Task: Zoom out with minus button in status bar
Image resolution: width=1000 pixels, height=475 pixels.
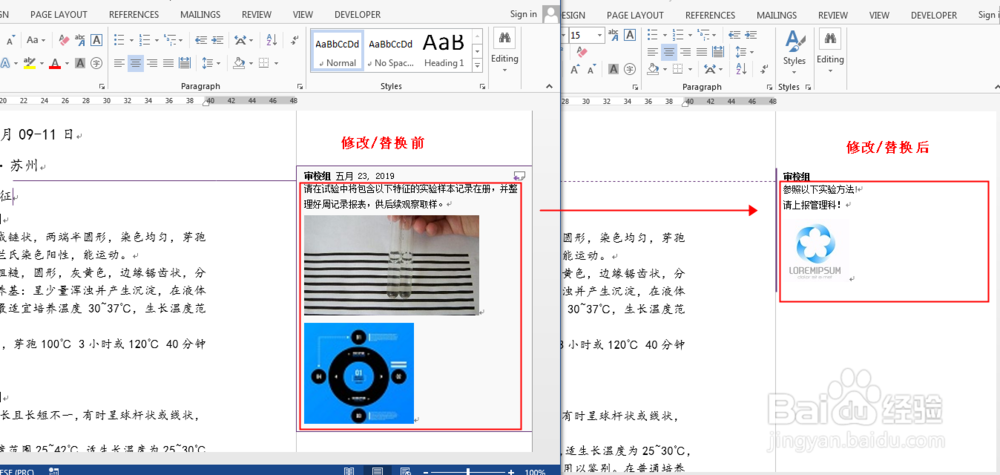Action: click(427, 472)
